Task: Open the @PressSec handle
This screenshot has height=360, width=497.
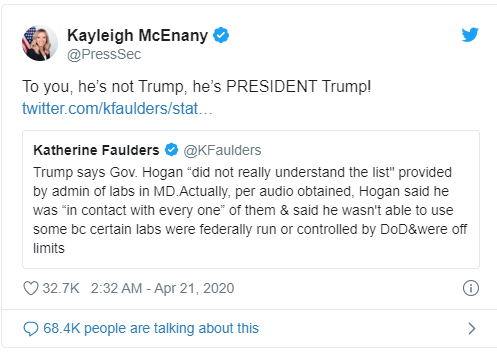Action: click(x=104, y=54)
